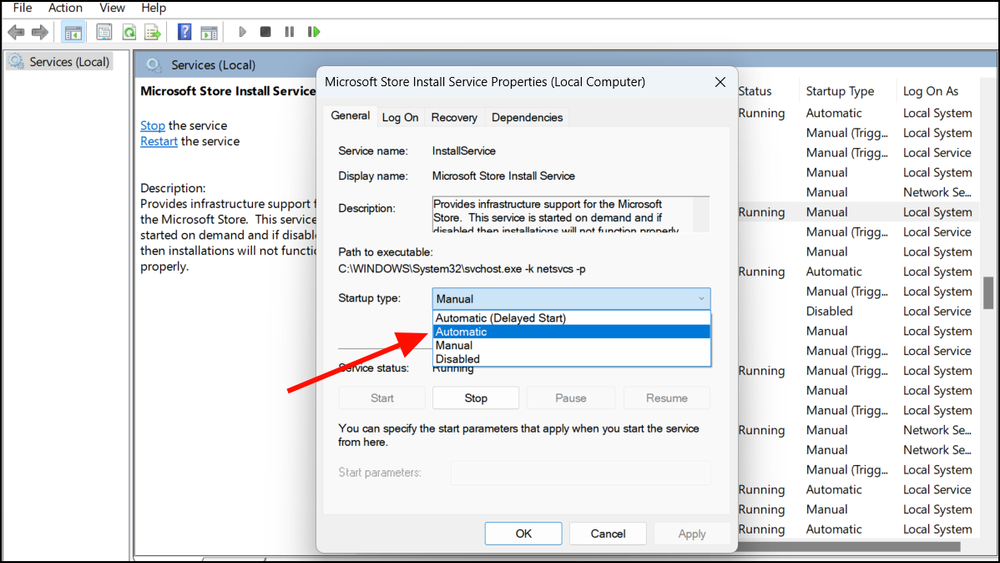The width and height of the screenshot is (1000, 563).
Task: Click the Microsoft Store Install Service display name value
Action: (503, 176)
